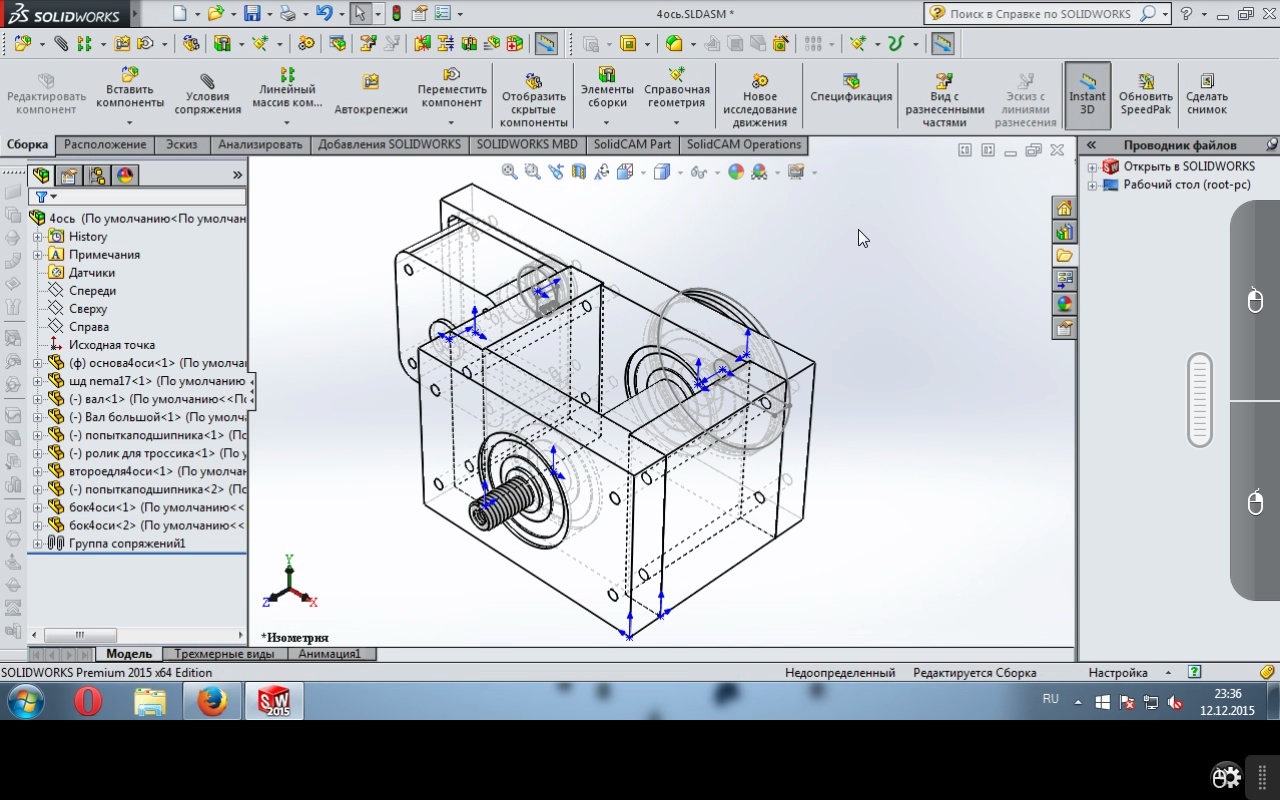The image size is (1280, 800).
Task: Click Section View icon in view toolbar
Action: (x=579, y=172)
